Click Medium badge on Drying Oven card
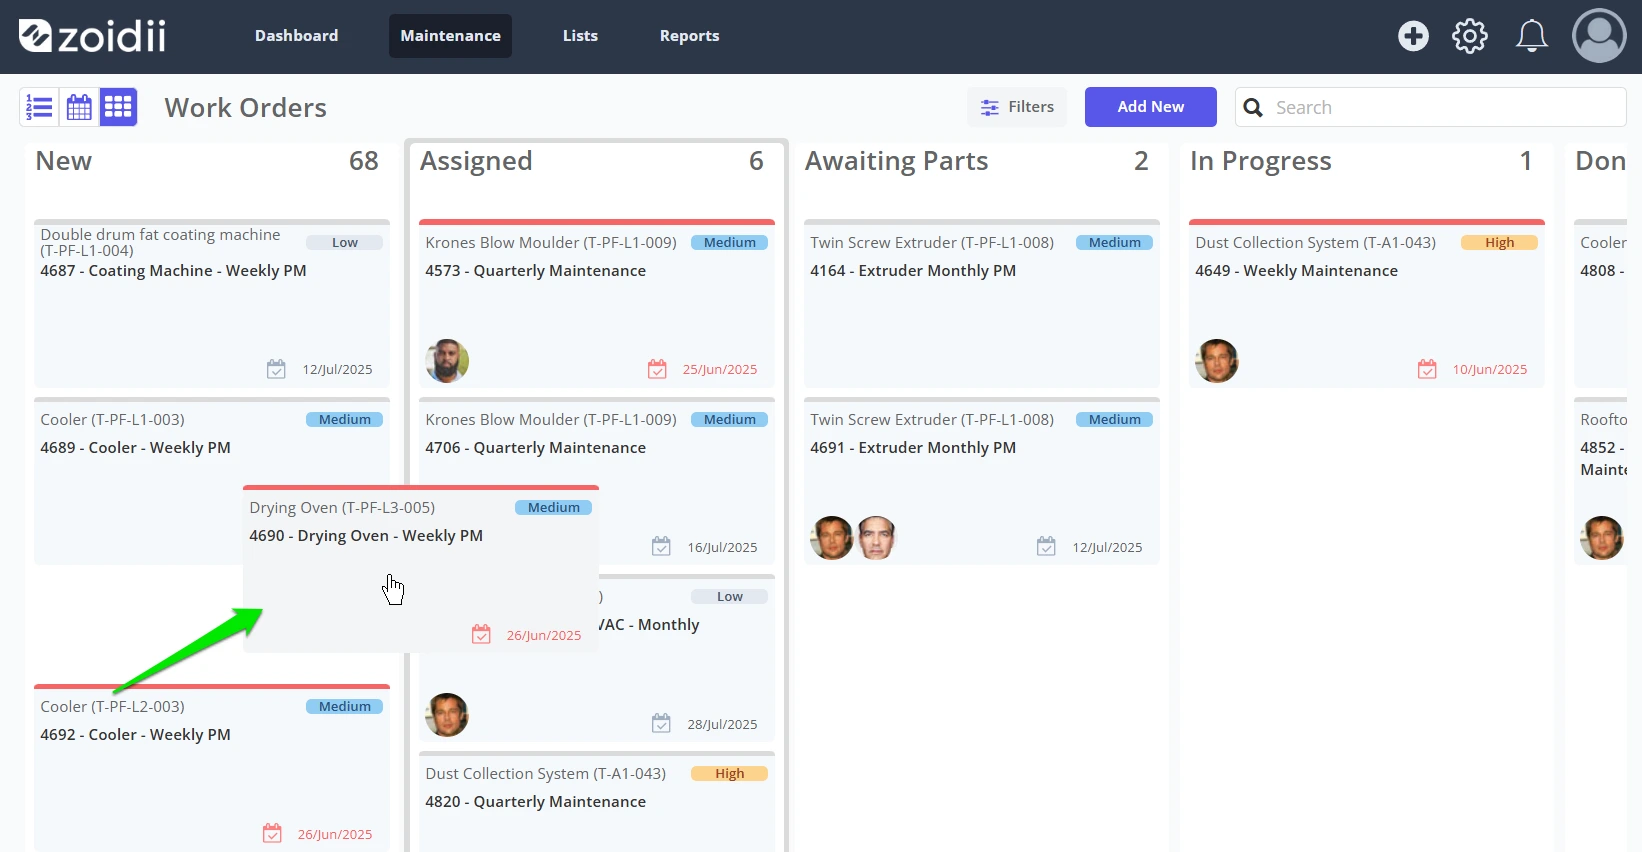1642x852 pixels. tap(553, 508)
